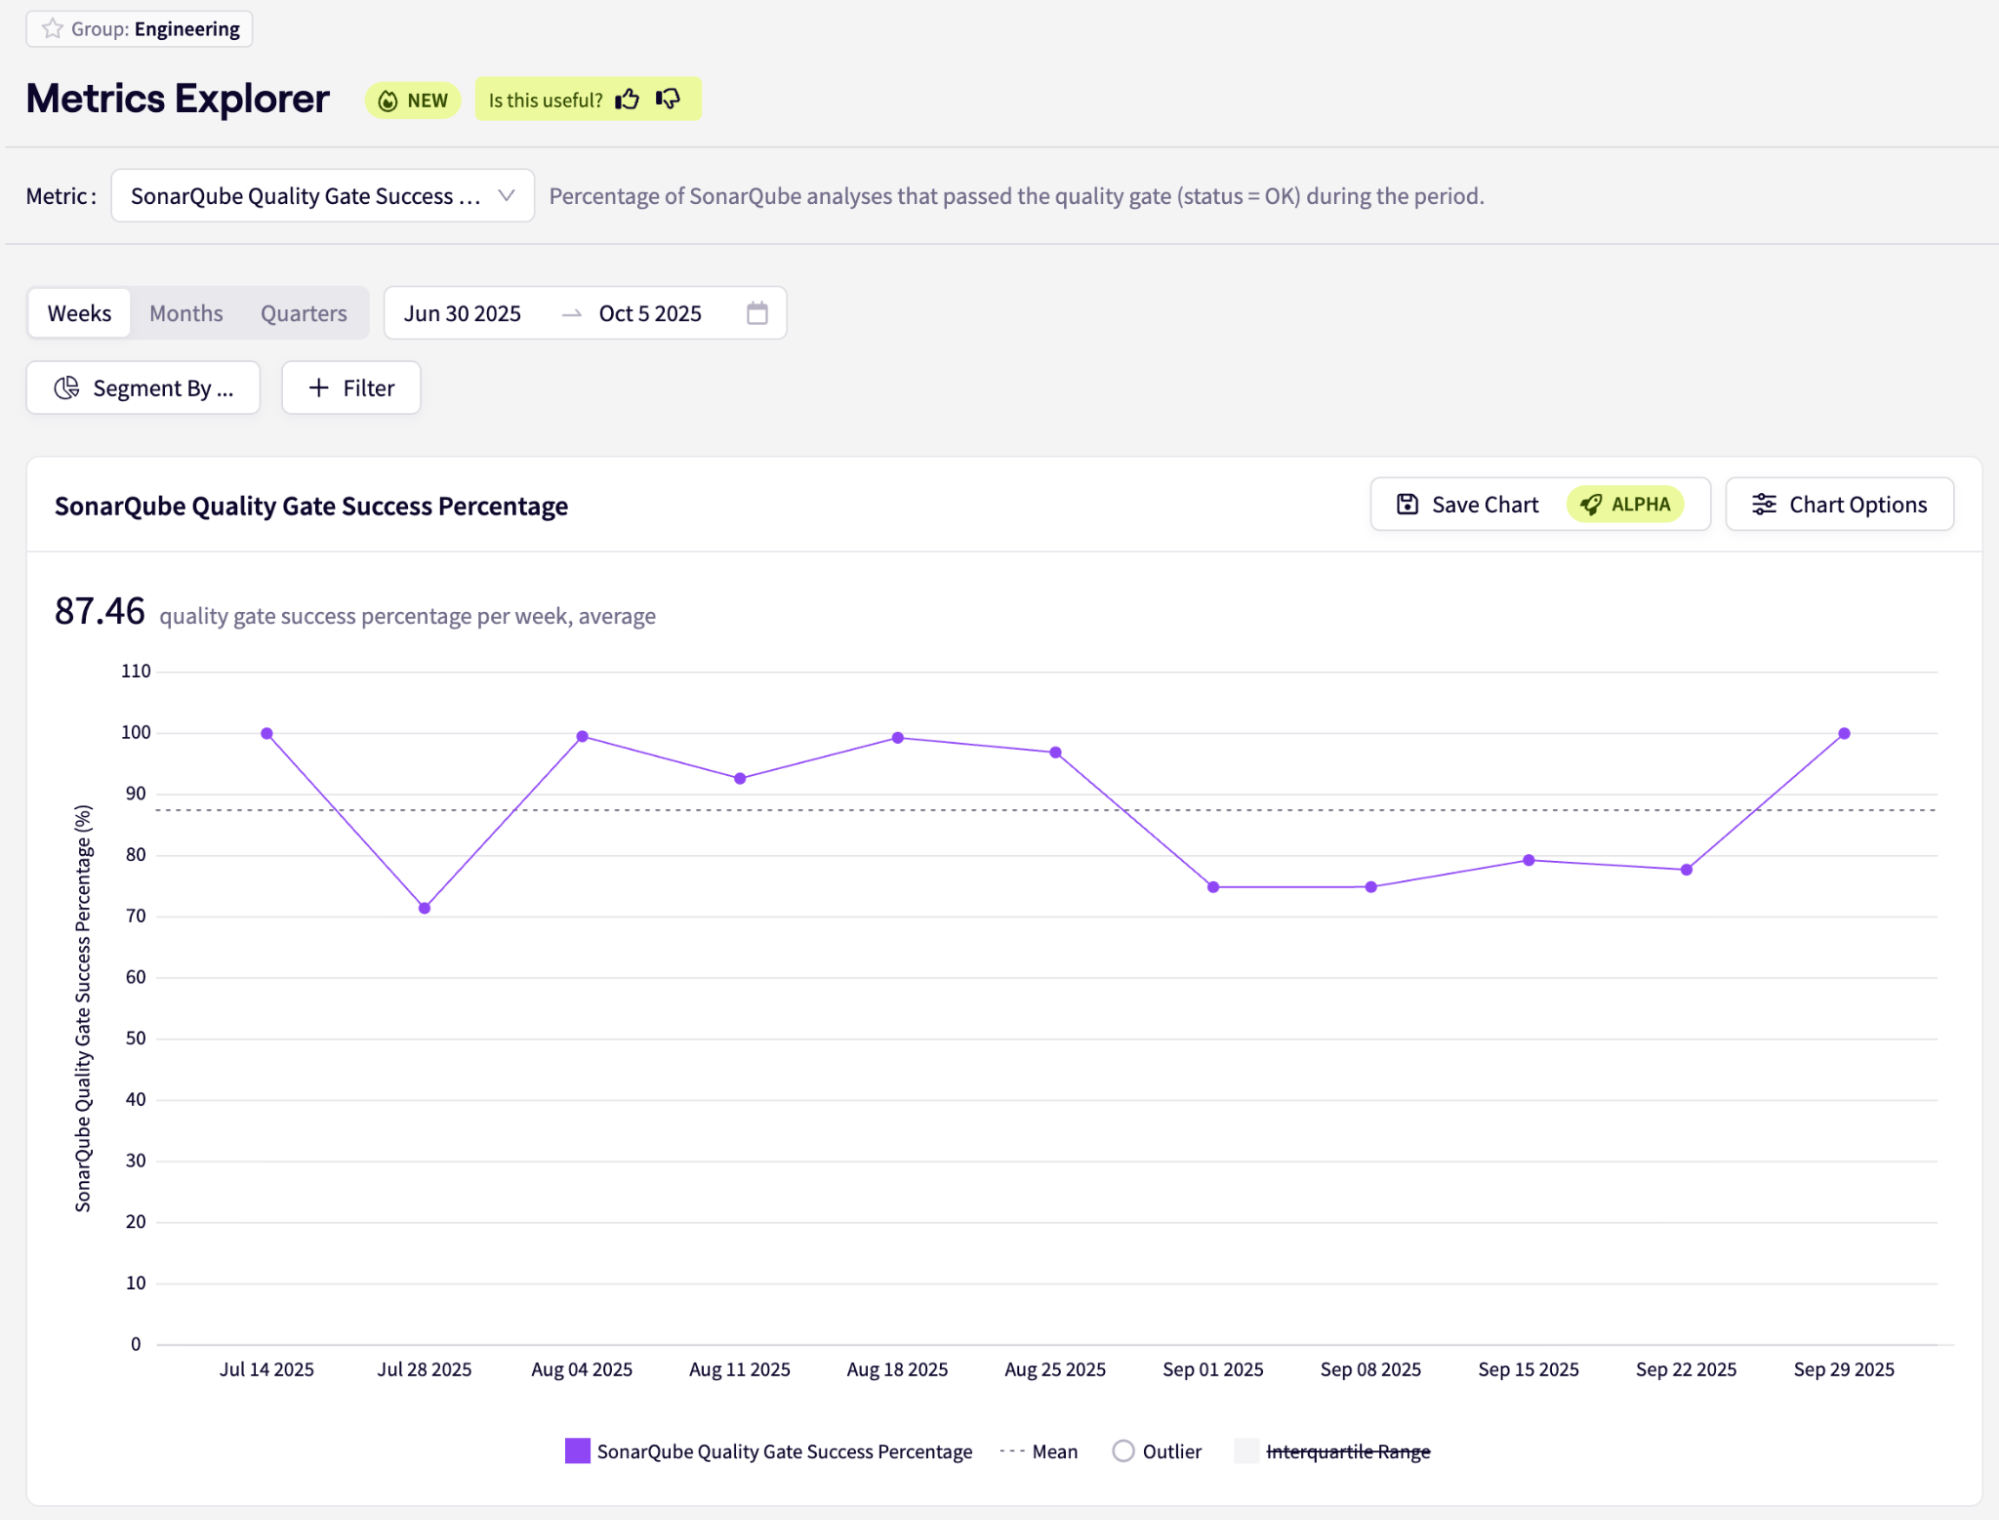Open the Chart Options menu
This screenshot has width=1999, height=1520.
(x=1839, y=504)
